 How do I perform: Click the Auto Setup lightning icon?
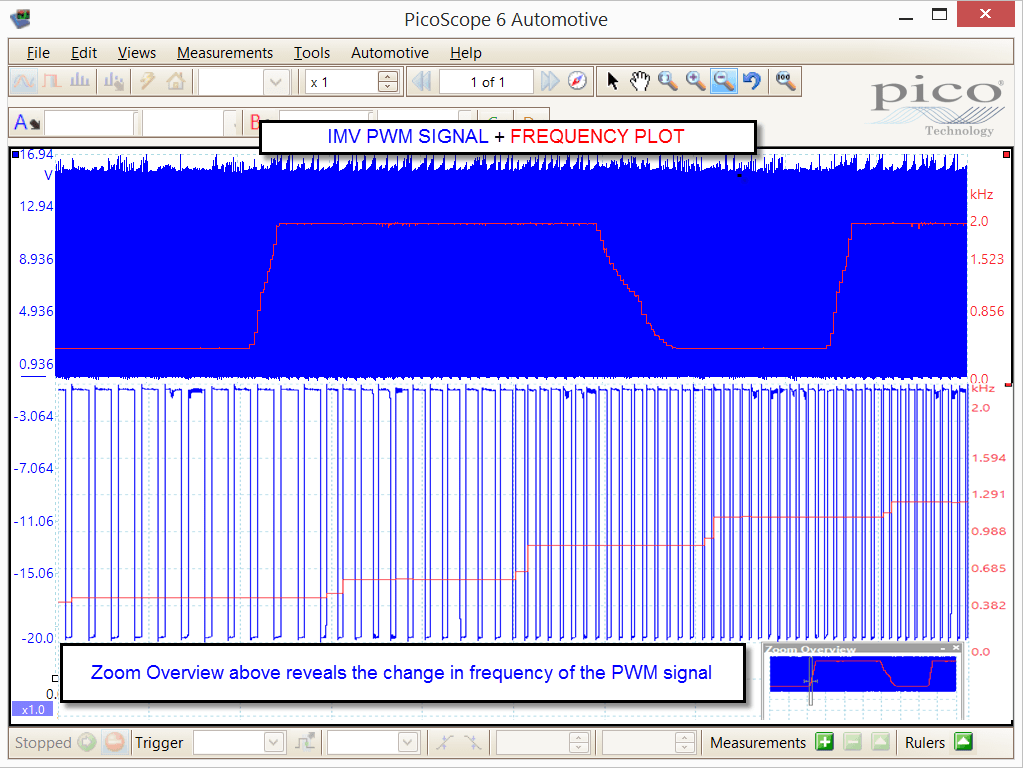(x=147, y=82)
